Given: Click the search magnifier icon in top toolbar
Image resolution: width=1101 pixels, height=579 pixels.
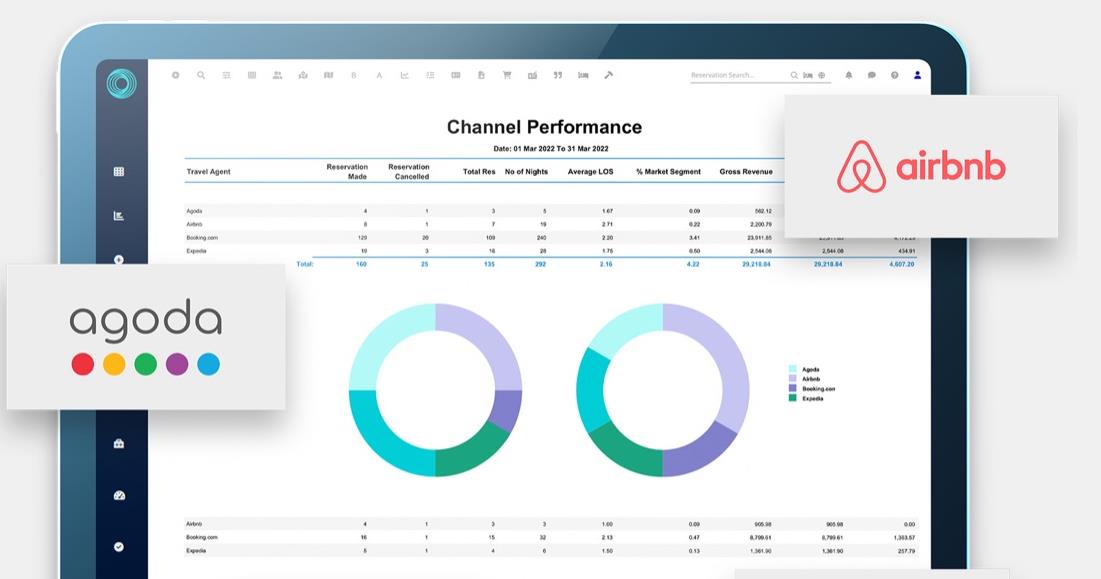Looking at the screenshot, I should pyautogui.click(x=201, y=75).
